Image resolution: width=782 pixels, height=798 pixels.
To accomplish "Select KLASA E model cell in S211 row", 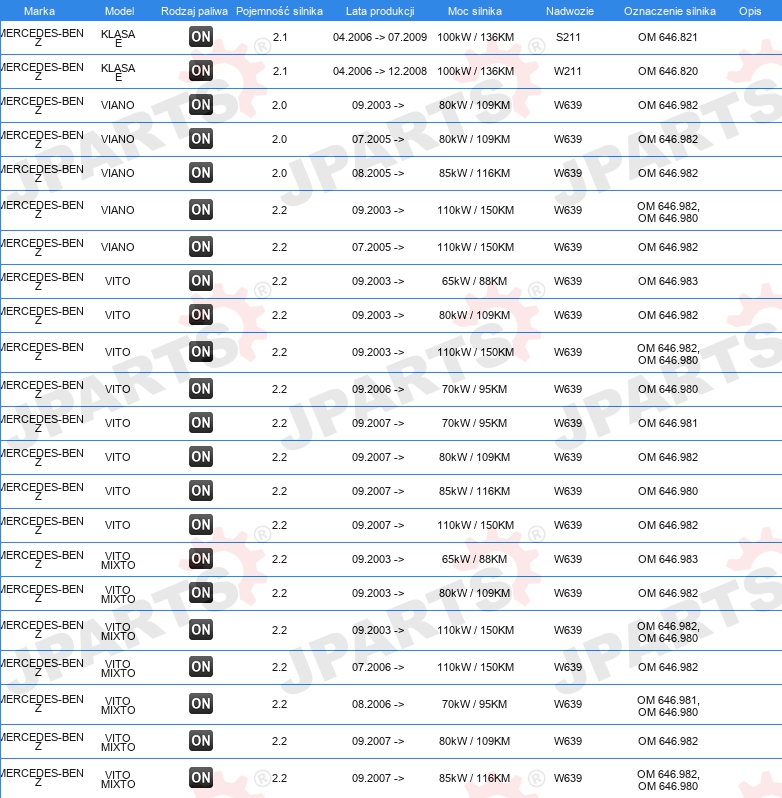I will tap(118, 38).
